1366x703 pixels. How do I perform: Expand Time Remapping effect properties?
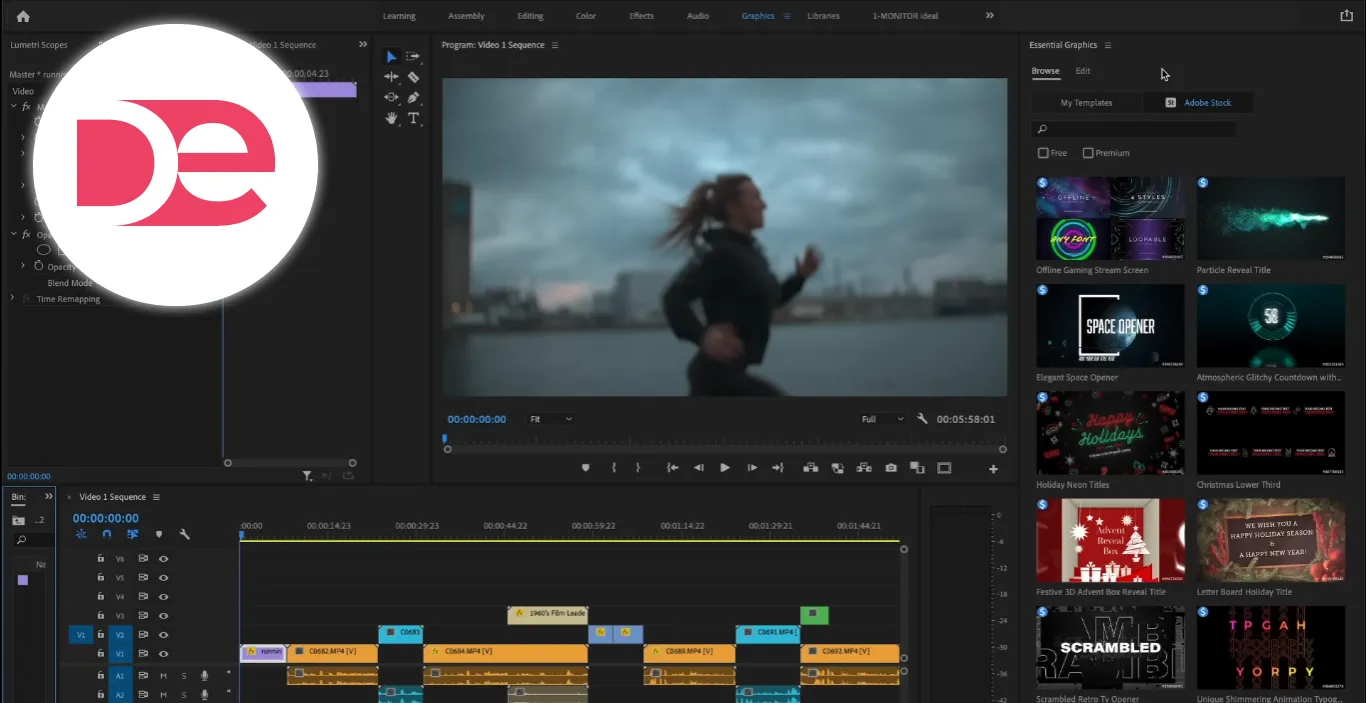click(14, 299)
